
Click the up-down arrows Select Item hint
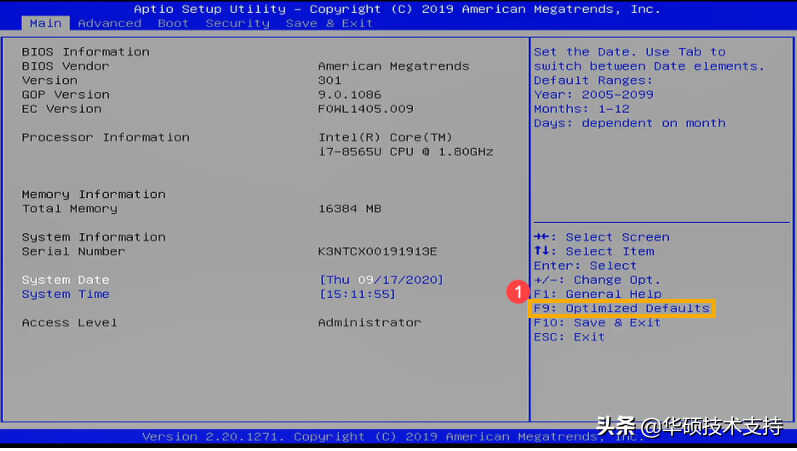point(594,251)
